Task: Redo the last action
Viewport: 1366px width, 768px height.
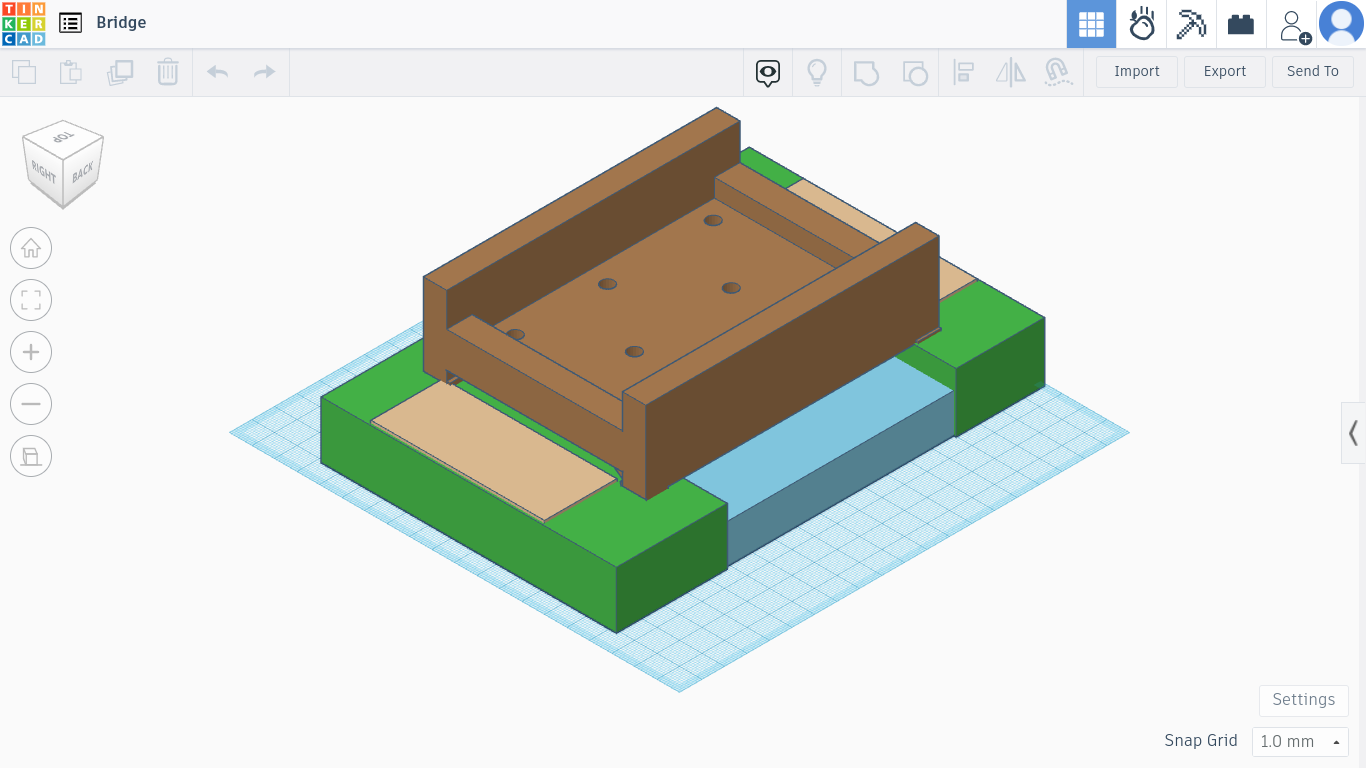Action: [264, 72]
